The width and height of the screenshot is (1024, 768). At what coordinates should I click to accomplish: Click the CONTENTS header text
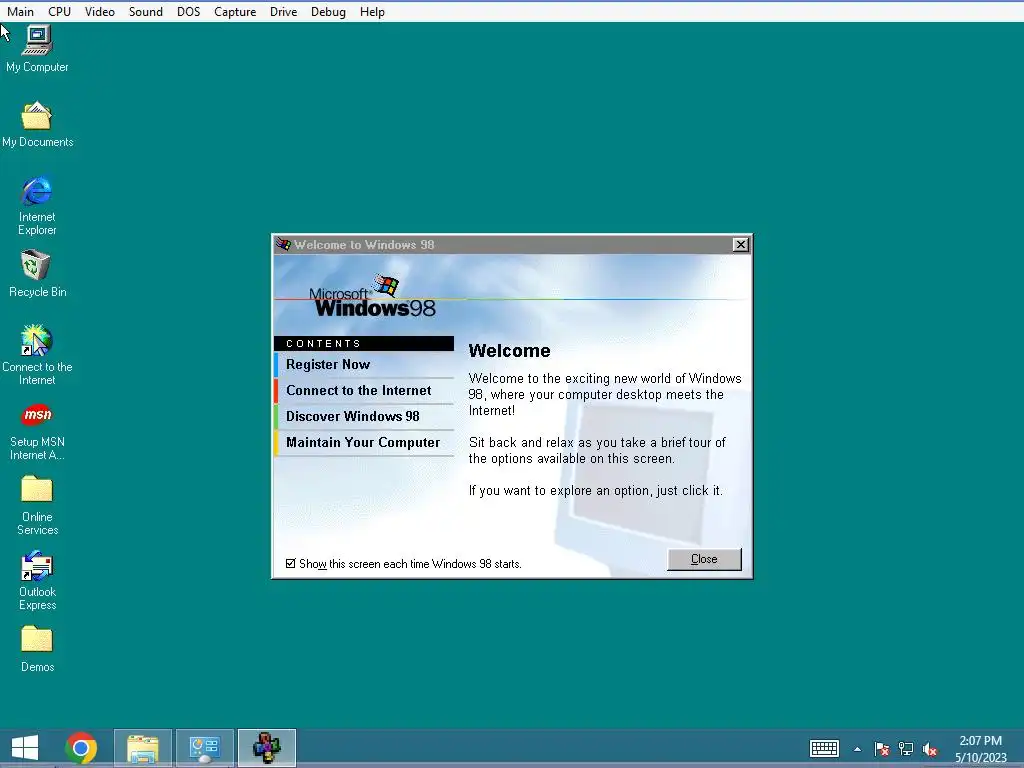[x=323, y=344]
